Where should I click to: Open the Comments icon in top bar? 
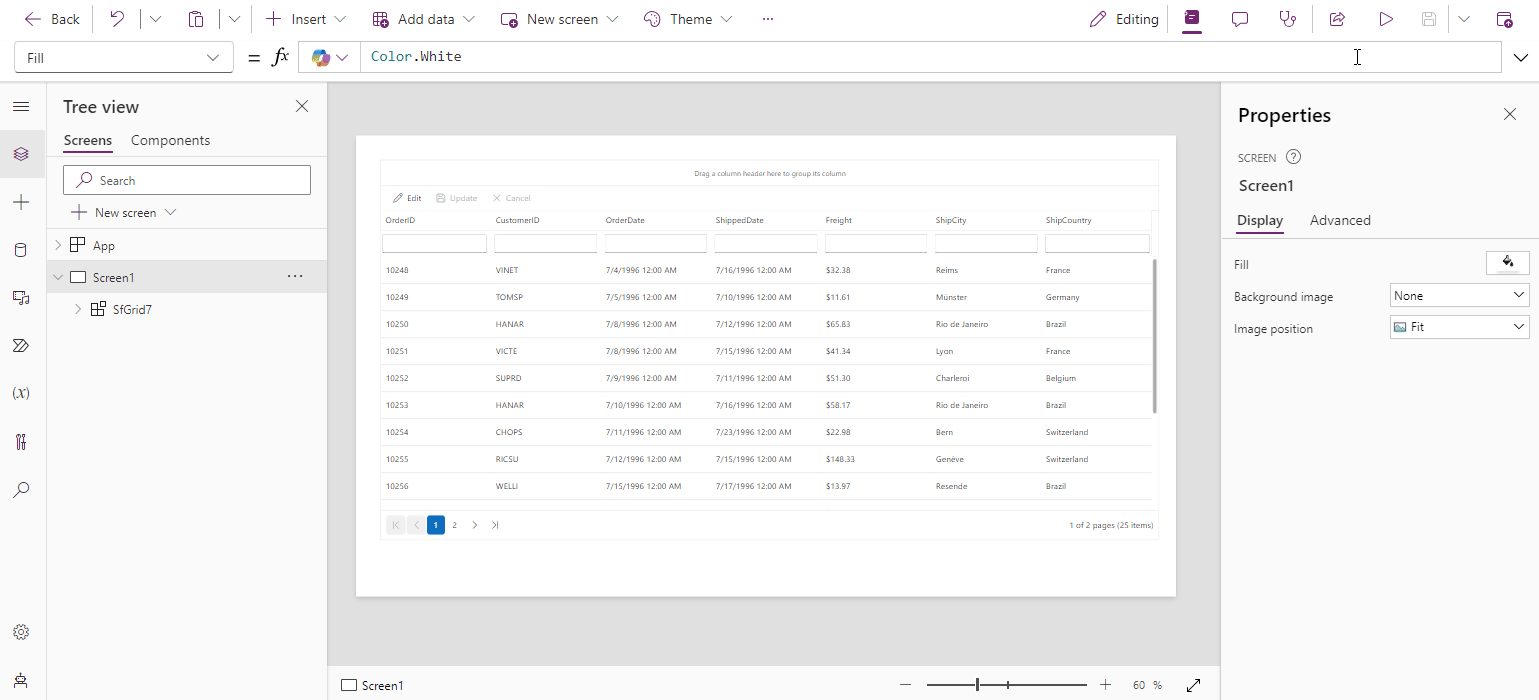point(1240,19)
